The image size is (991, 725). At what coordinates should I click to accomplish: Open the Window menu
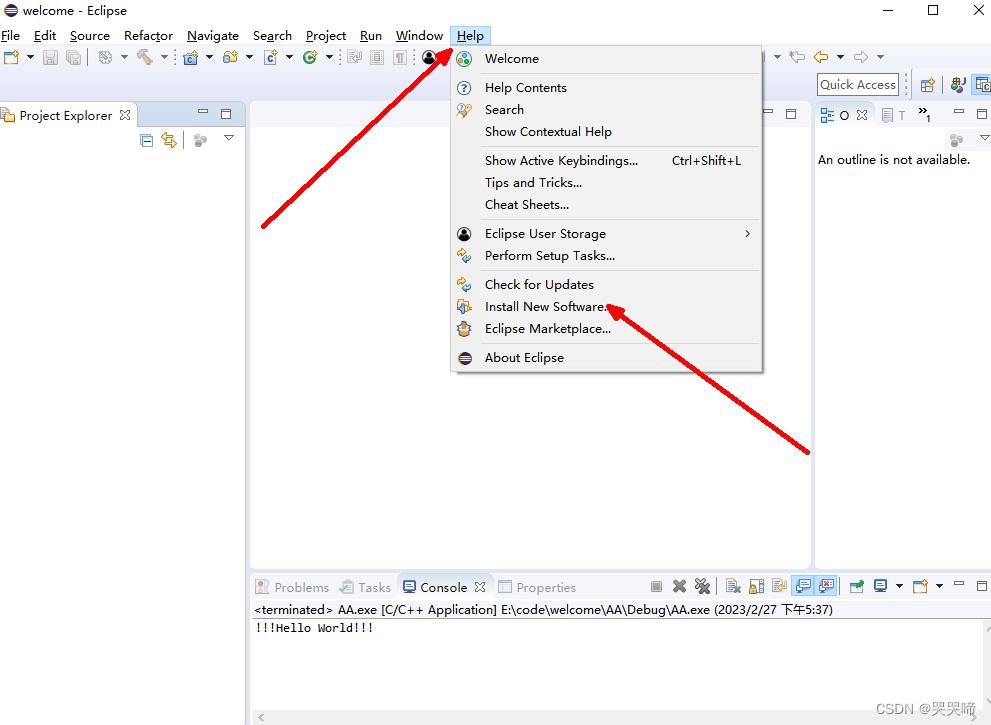(x=419, y=35)
